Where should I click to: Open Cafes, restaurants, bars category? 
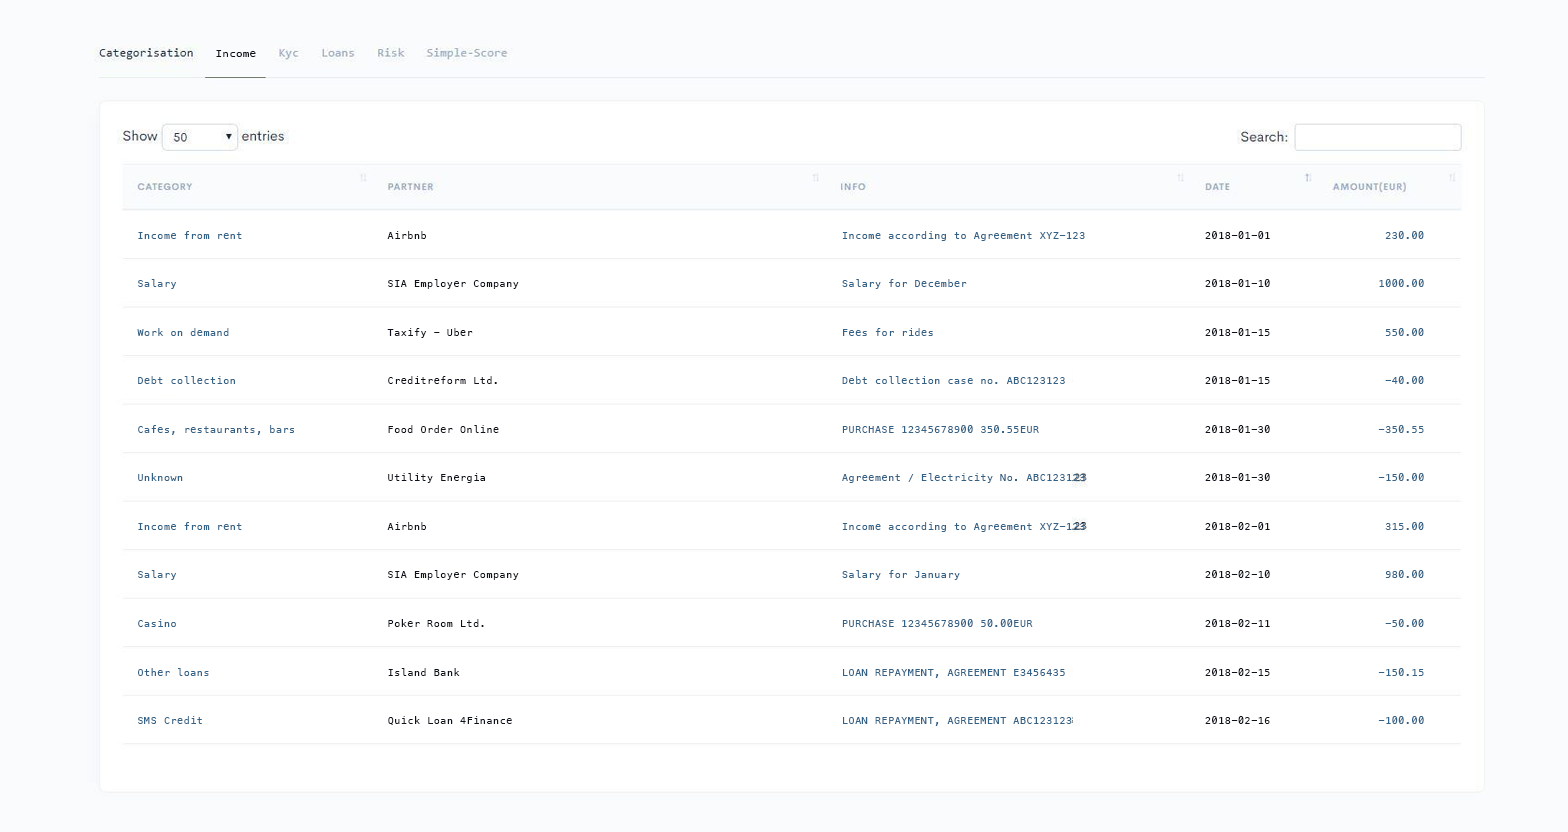pos(215,430)
